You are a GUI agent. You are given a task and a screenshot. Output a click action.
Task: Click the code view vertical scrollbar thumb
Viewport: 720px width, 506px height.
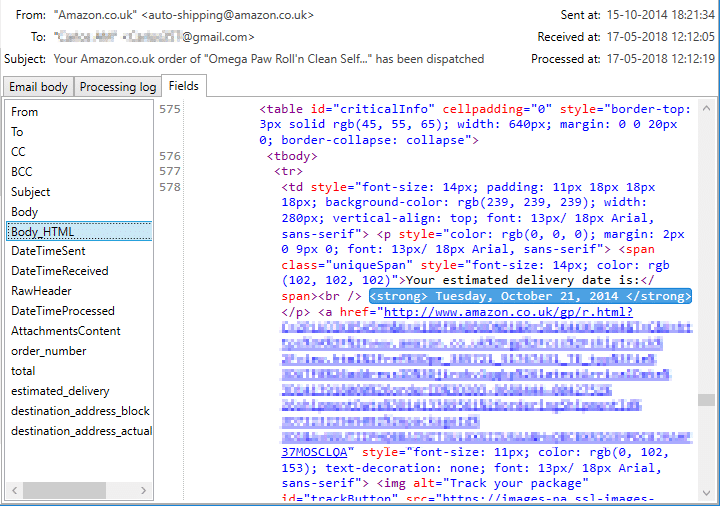click(x=706, y=400)
